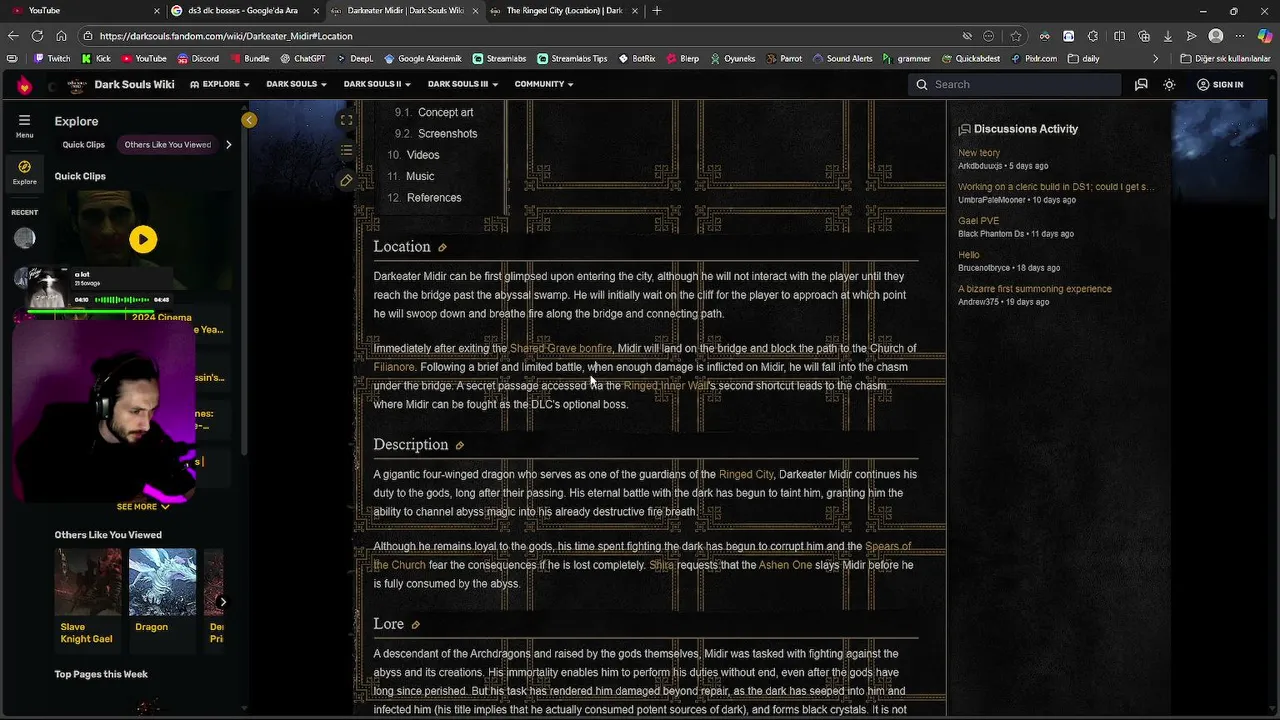
Task: Click the Dark Souls Wiki title
Action: click(x=134, y=85)
